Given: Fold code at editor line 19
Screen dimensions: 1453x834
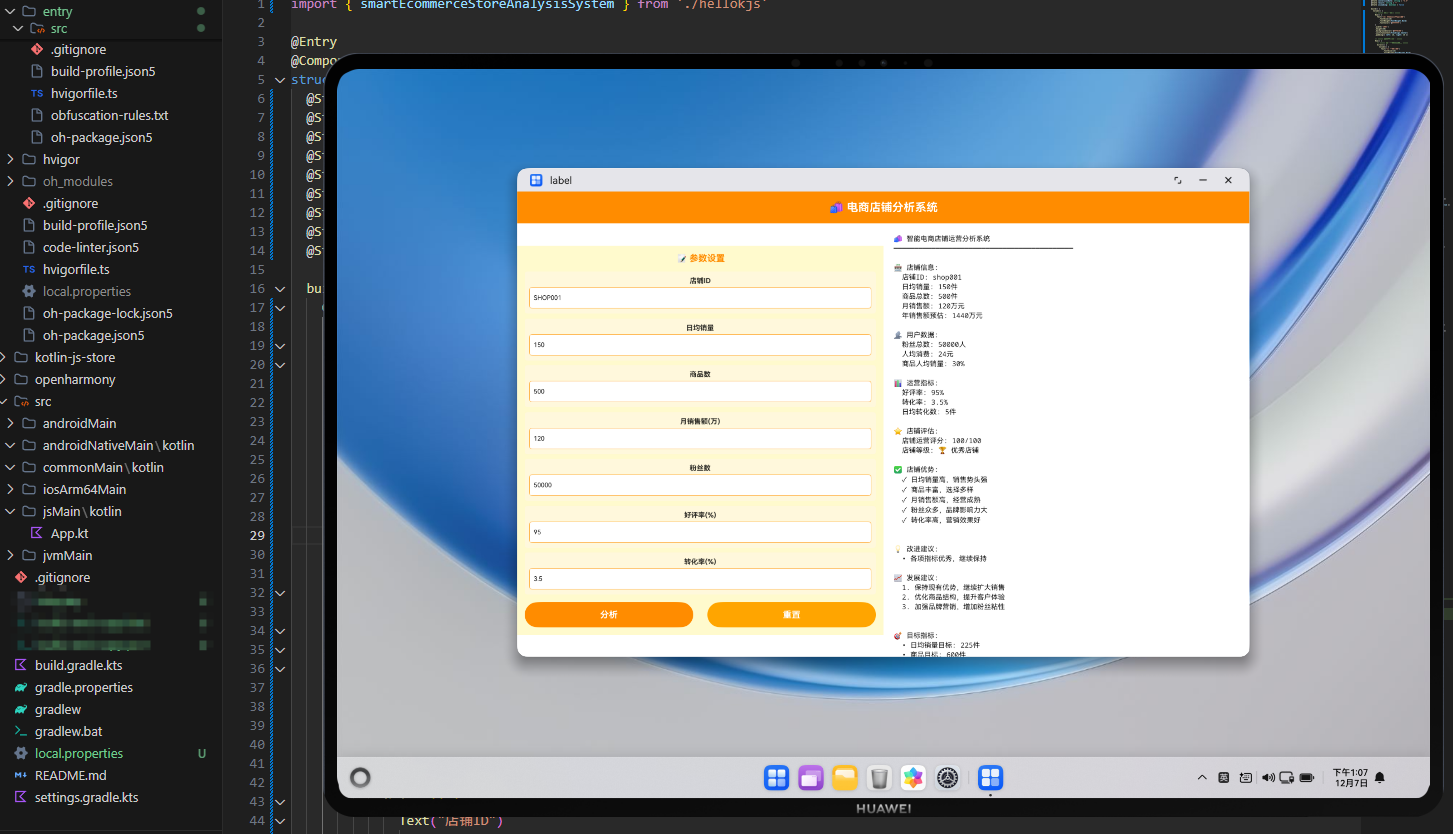Looking at the screenshot, I should point(280,346).
